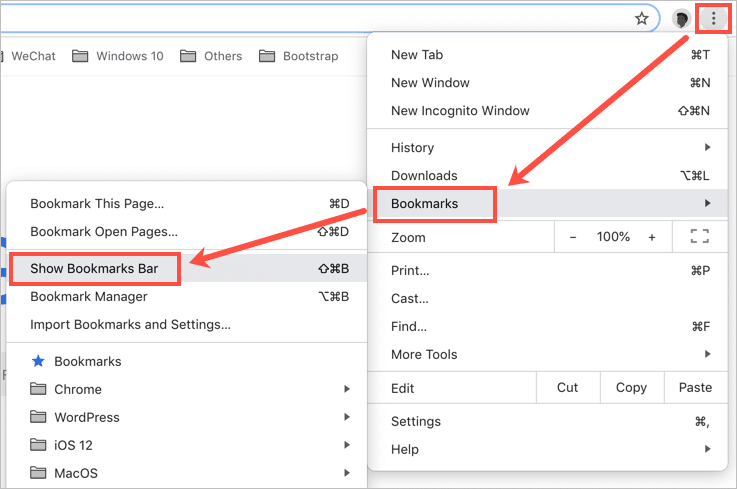Expand the Chrome bookmarks folder submenu

(x=78, y=389)
